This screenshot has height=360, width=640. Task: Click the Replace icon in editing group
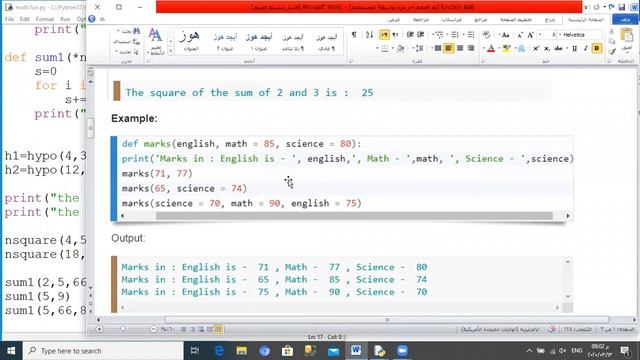pos(136,41)
